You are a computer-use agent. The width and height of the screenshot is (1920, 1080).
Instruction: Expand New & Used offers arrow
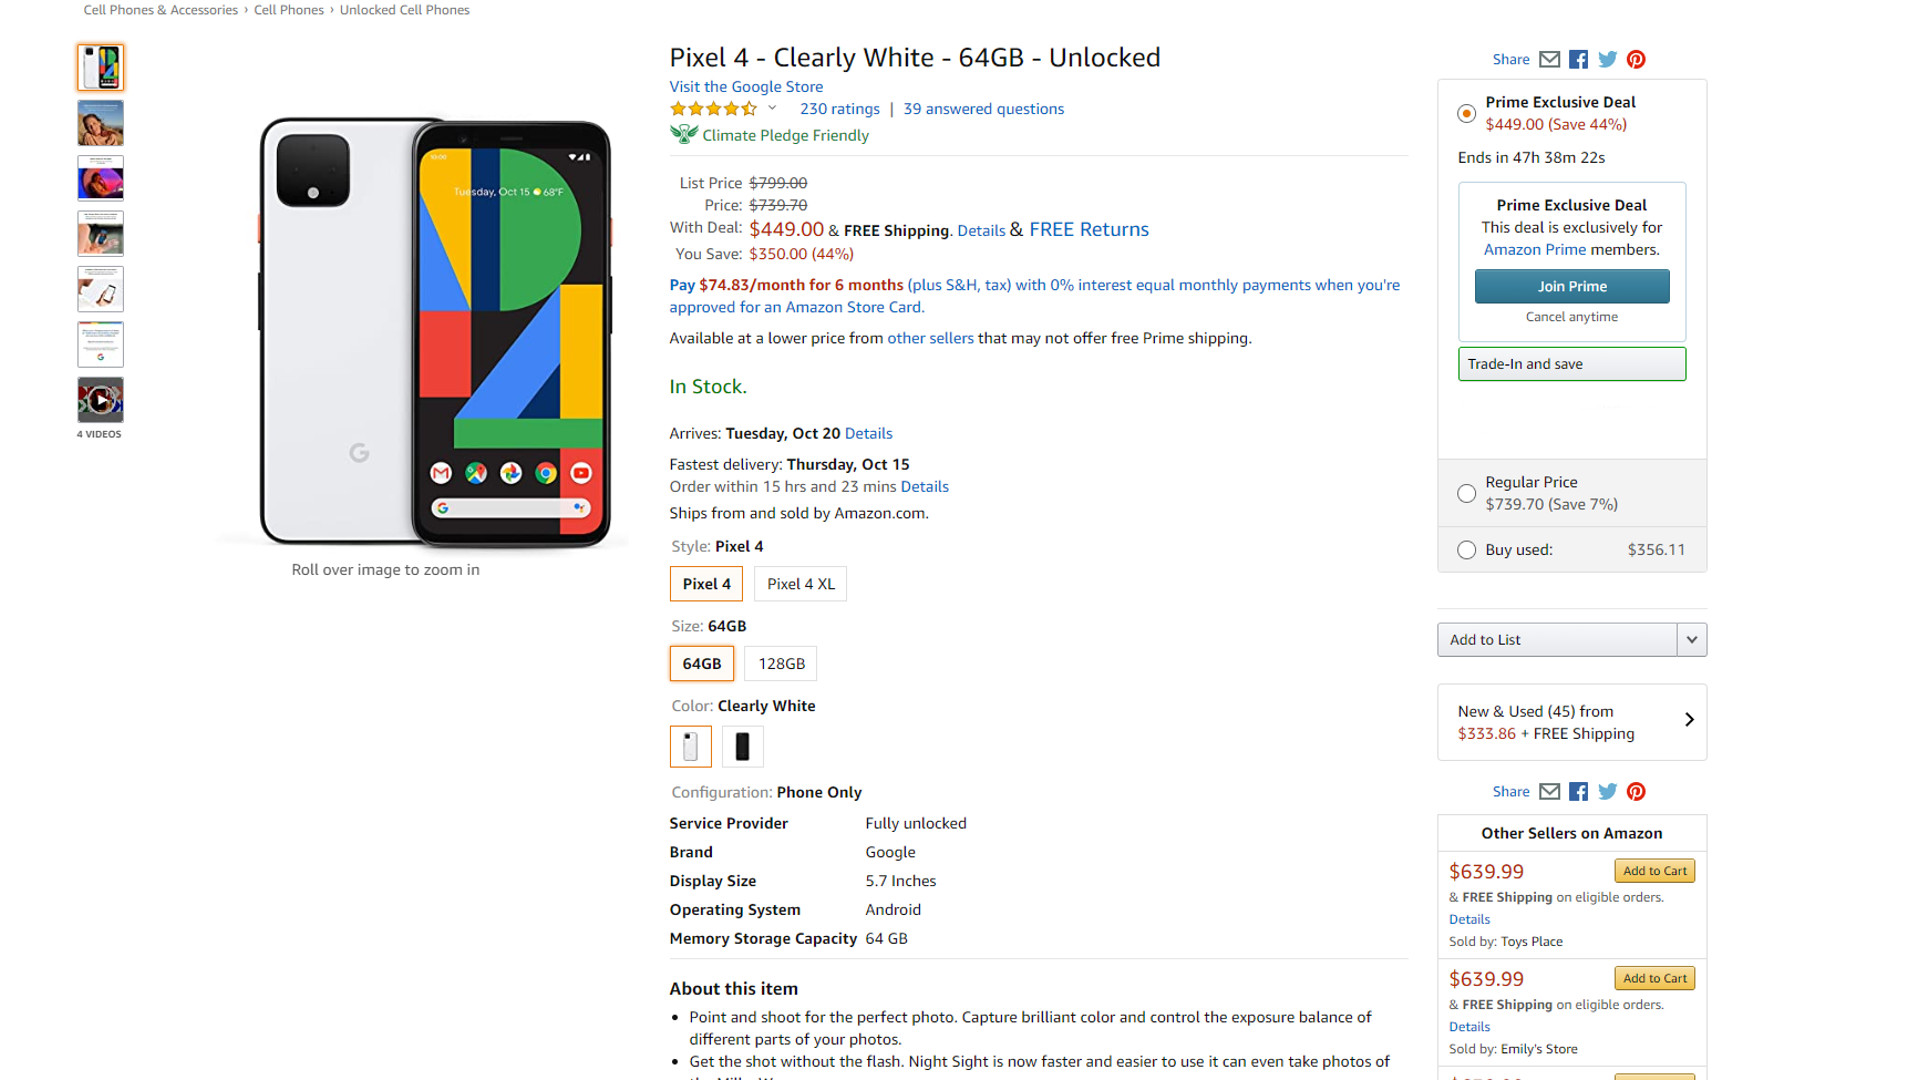click(x=1689, y=720)
